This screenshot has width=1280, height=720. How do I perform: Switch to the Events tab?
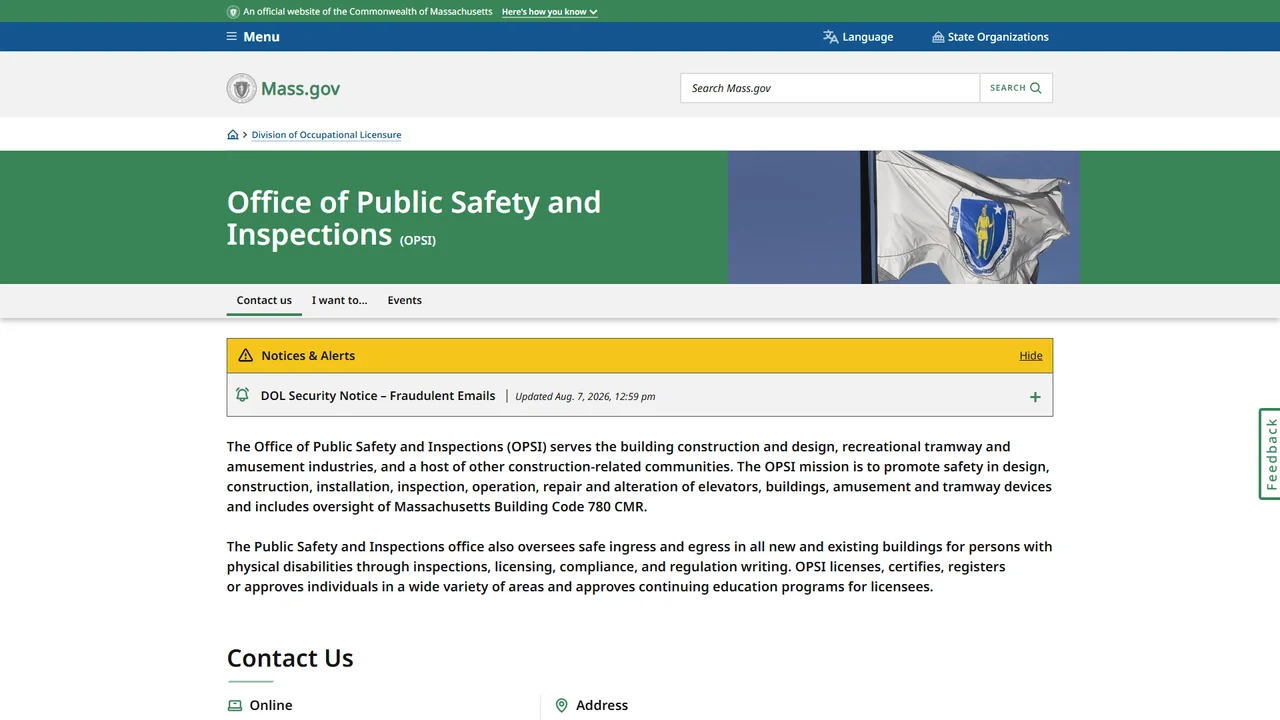pyautogui.click(x=405, y=300)
